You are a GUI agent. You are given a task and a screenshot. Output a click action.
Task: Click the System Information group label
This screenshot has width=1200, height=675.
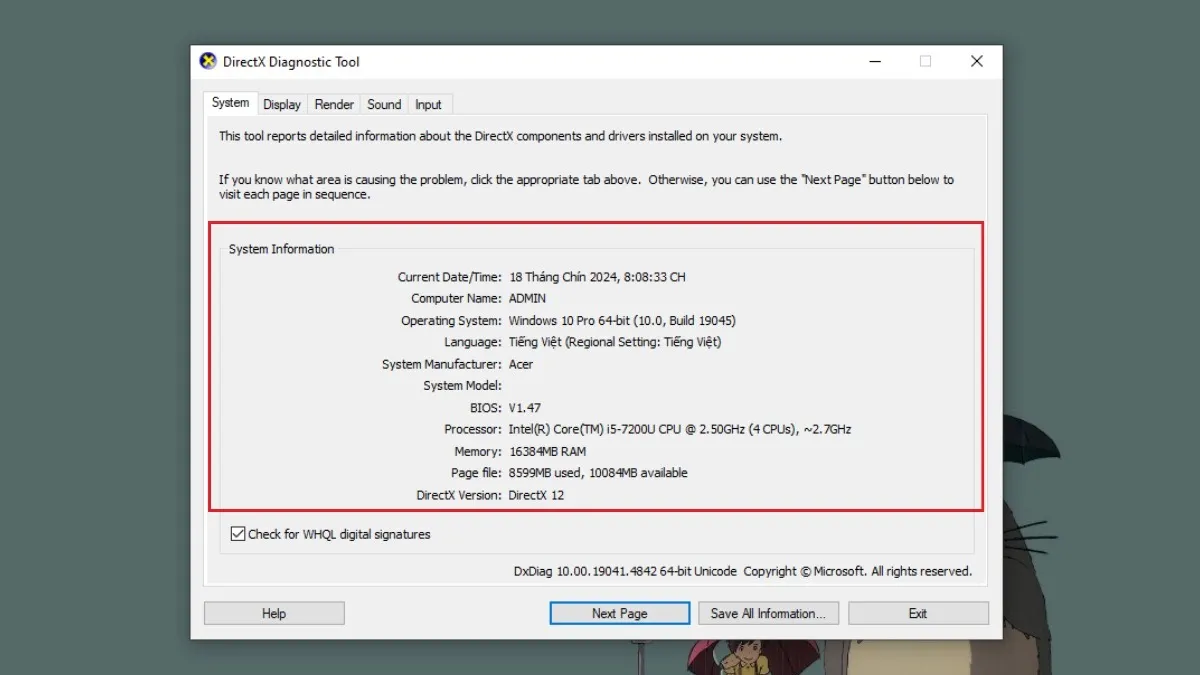pos(281,249)
